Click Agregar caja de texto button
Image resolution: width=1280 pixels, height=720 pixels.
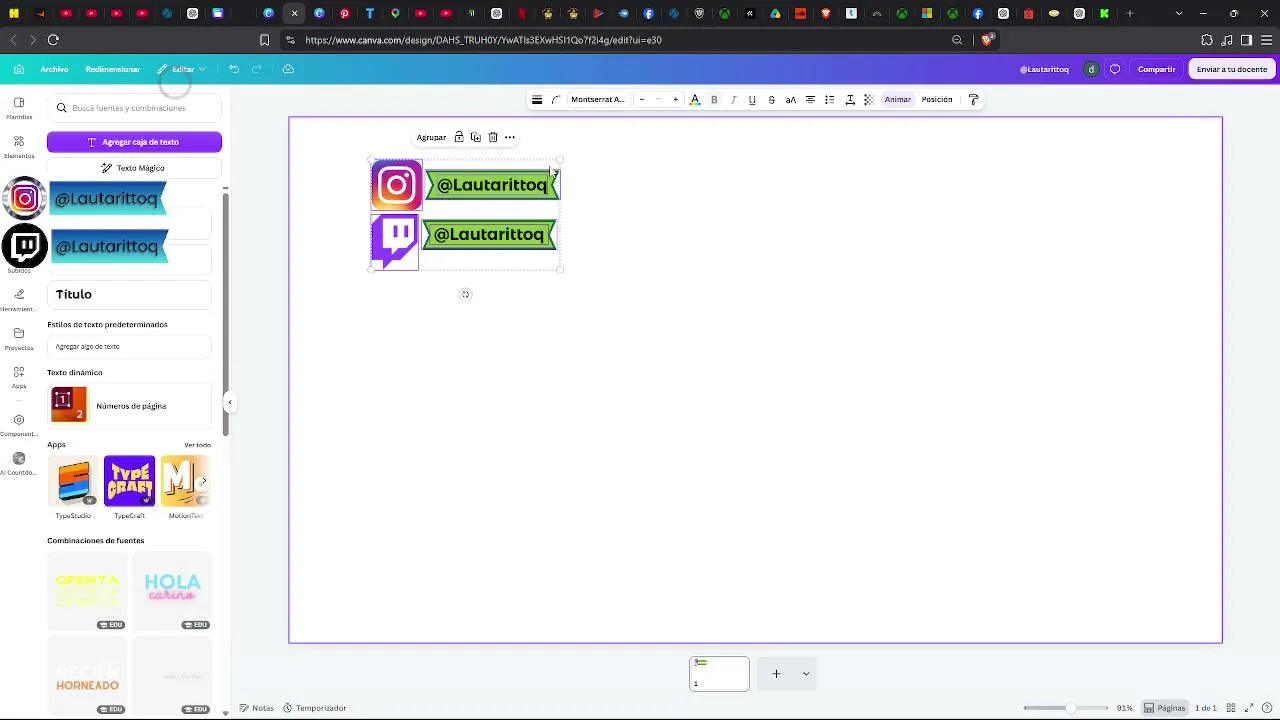[x=134, y=142]
